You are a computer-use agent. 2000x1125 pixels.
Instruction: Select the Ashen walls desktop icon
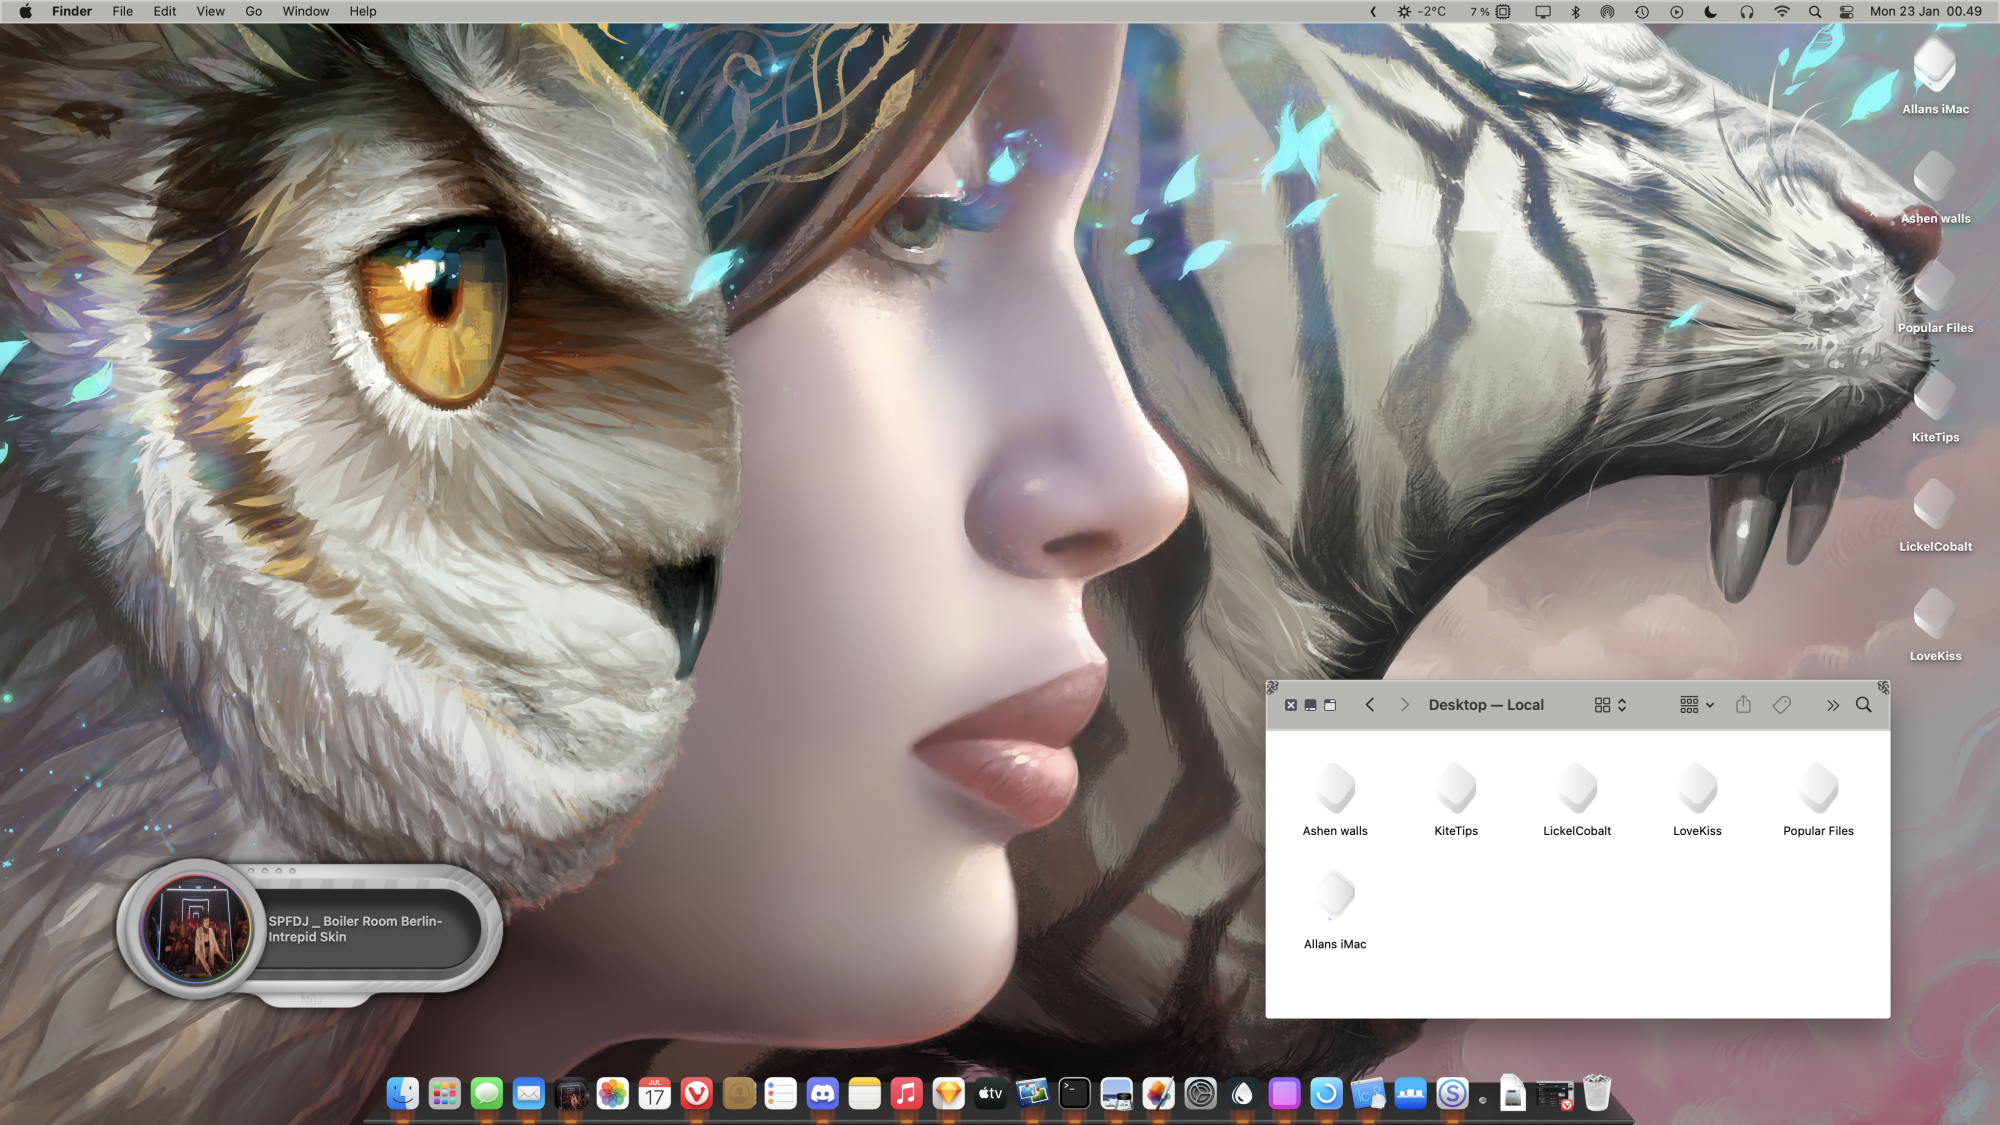coord(1935,187)
